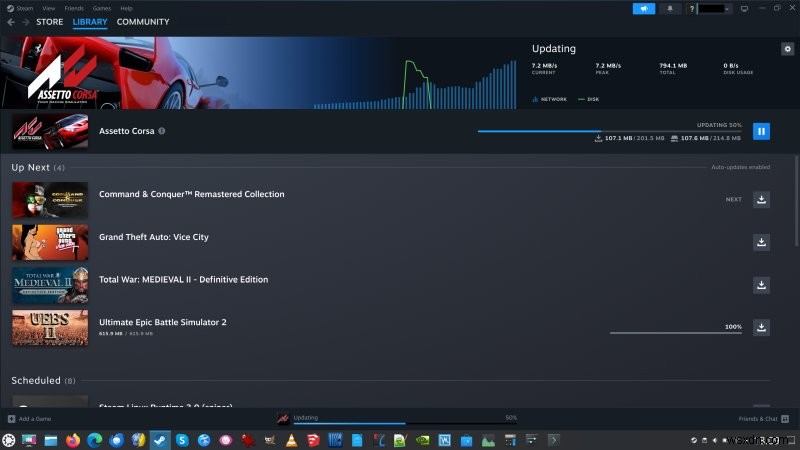Click the Auto-updates enabled label
Screen dimensions: 800x450
pyautogui.click(x=740, y=167)
